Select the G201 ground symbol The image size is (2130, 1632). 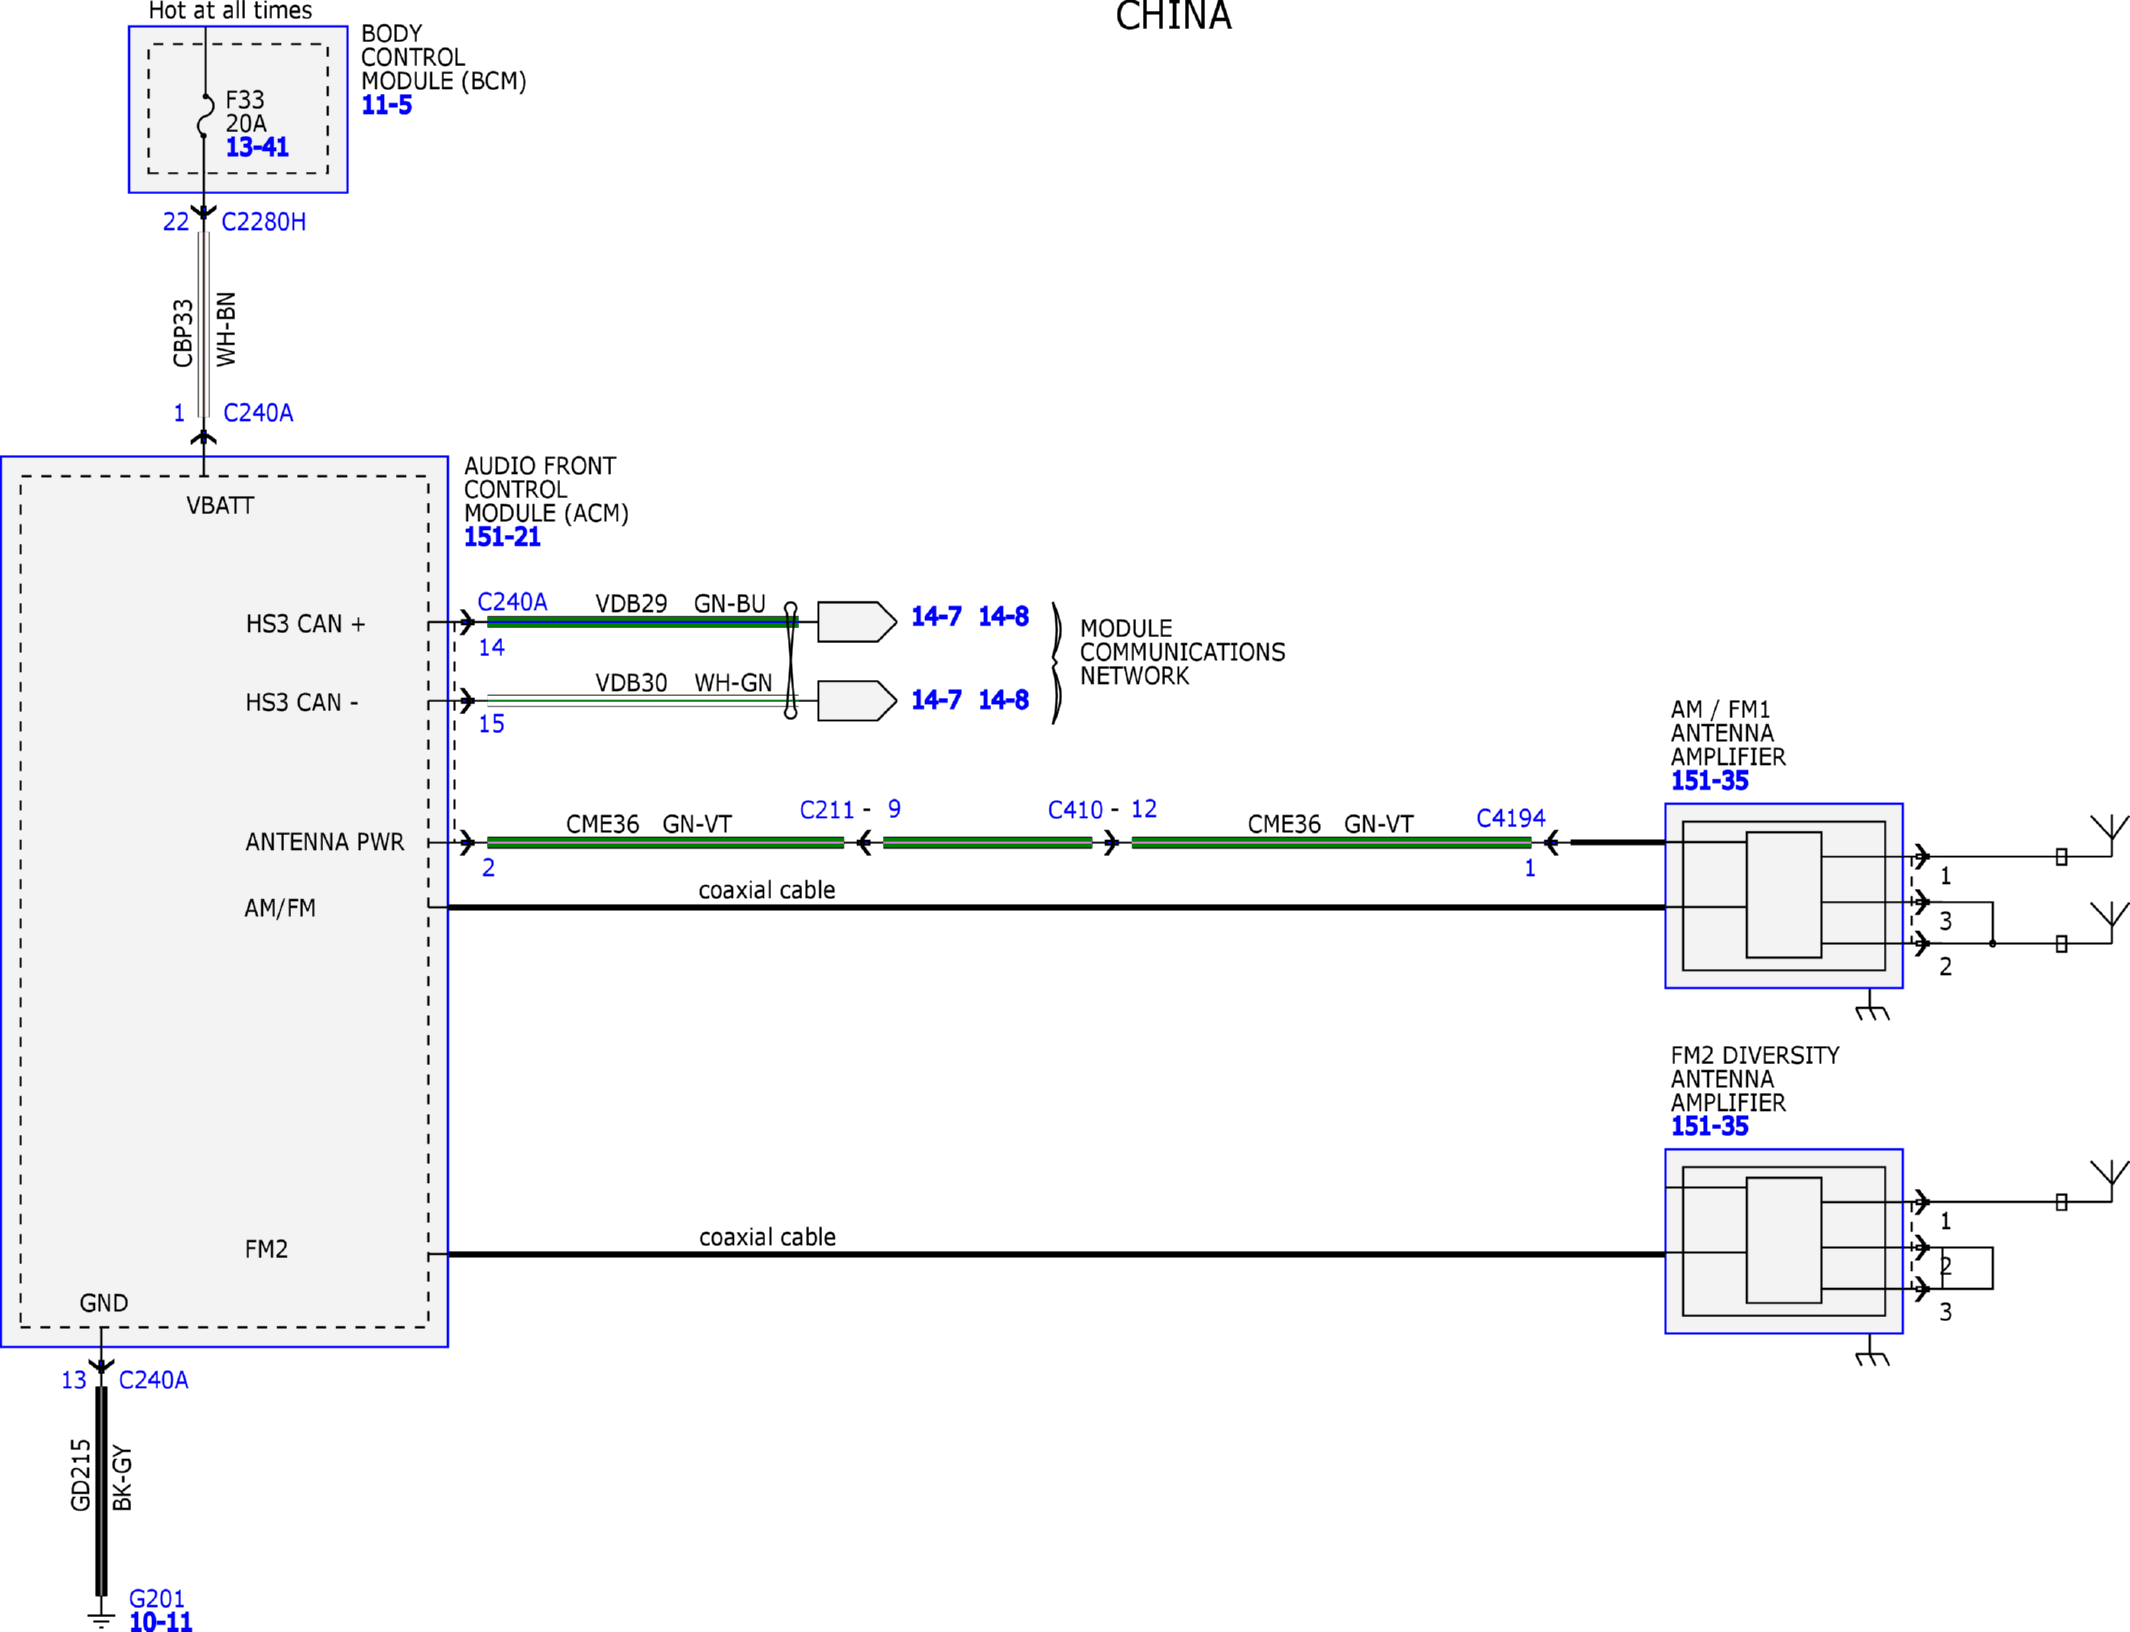pos(101,1619)
